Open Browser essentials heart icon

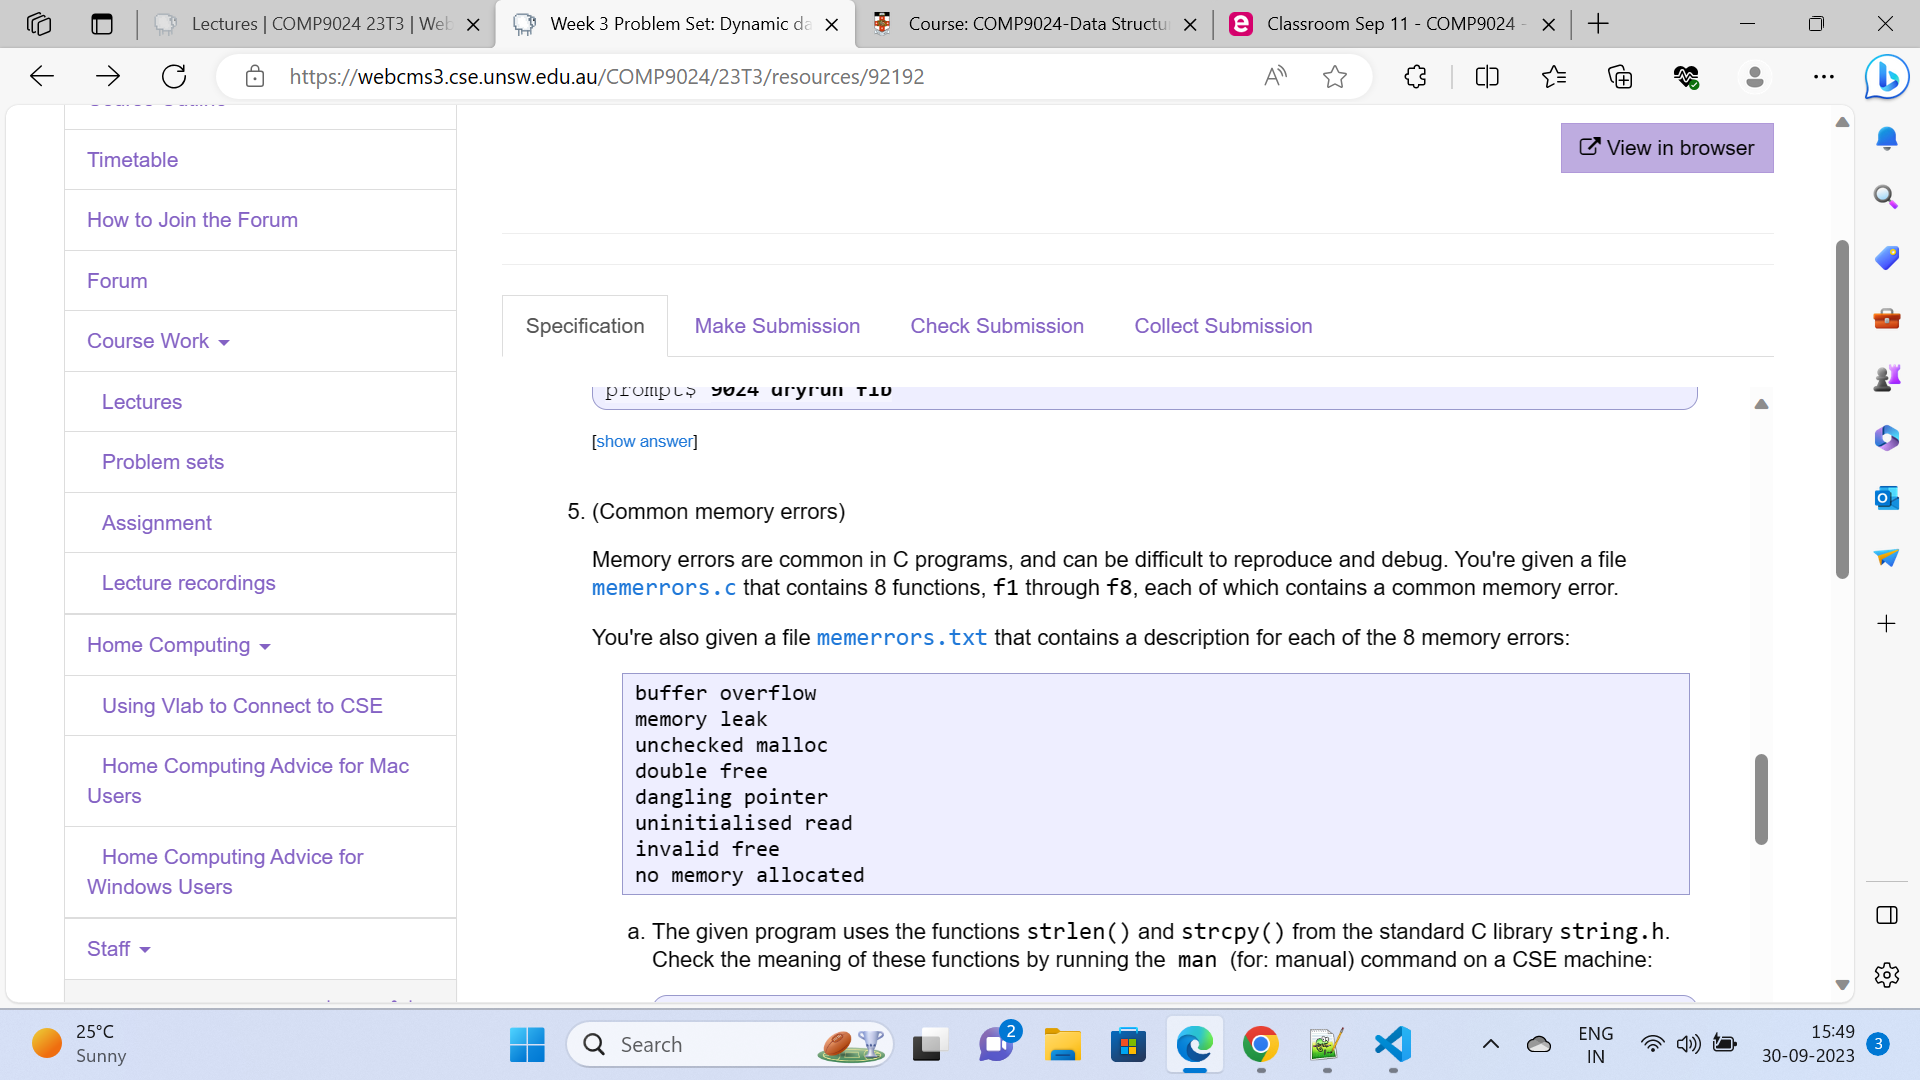[1686, 76]
